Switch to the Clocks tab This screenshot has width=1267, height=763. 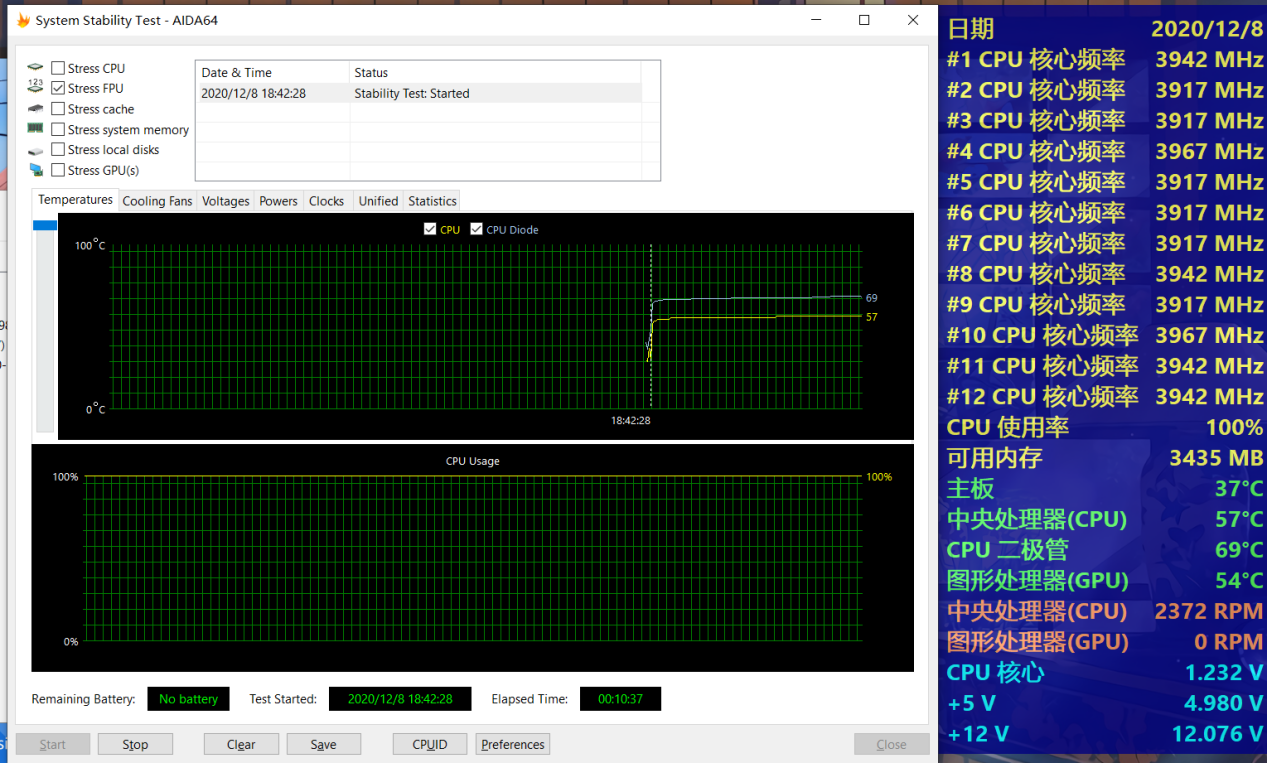point(326,201)
